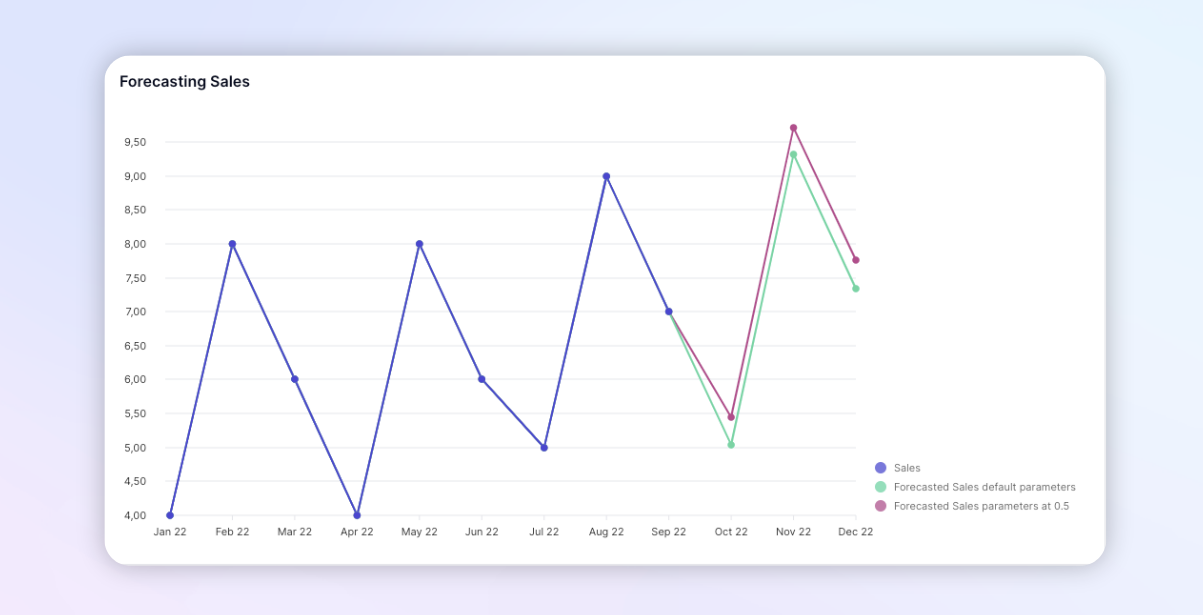Viewport: 1203px width, 615px height.
Task: Click the Sales data point for Apr 22
Action: pos(357,515)
